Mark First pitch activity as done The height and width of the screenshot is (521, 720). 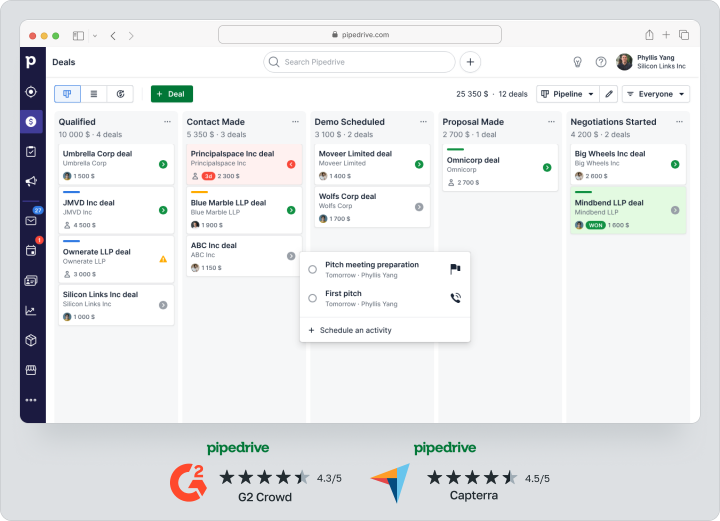pos(313,298)
